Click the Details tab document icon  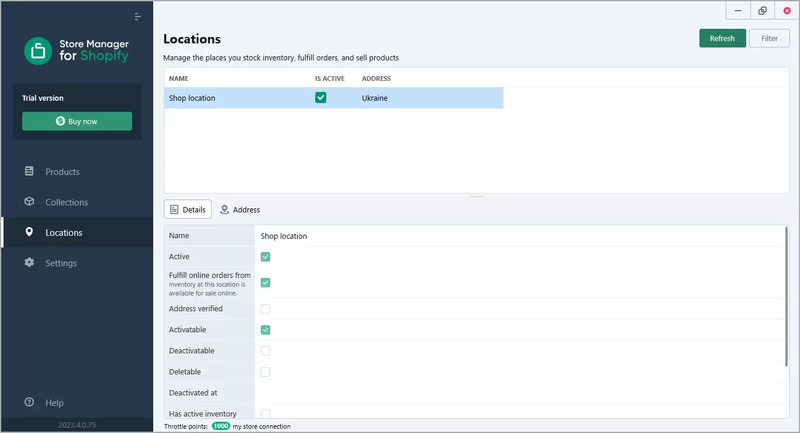coord(174,210)
